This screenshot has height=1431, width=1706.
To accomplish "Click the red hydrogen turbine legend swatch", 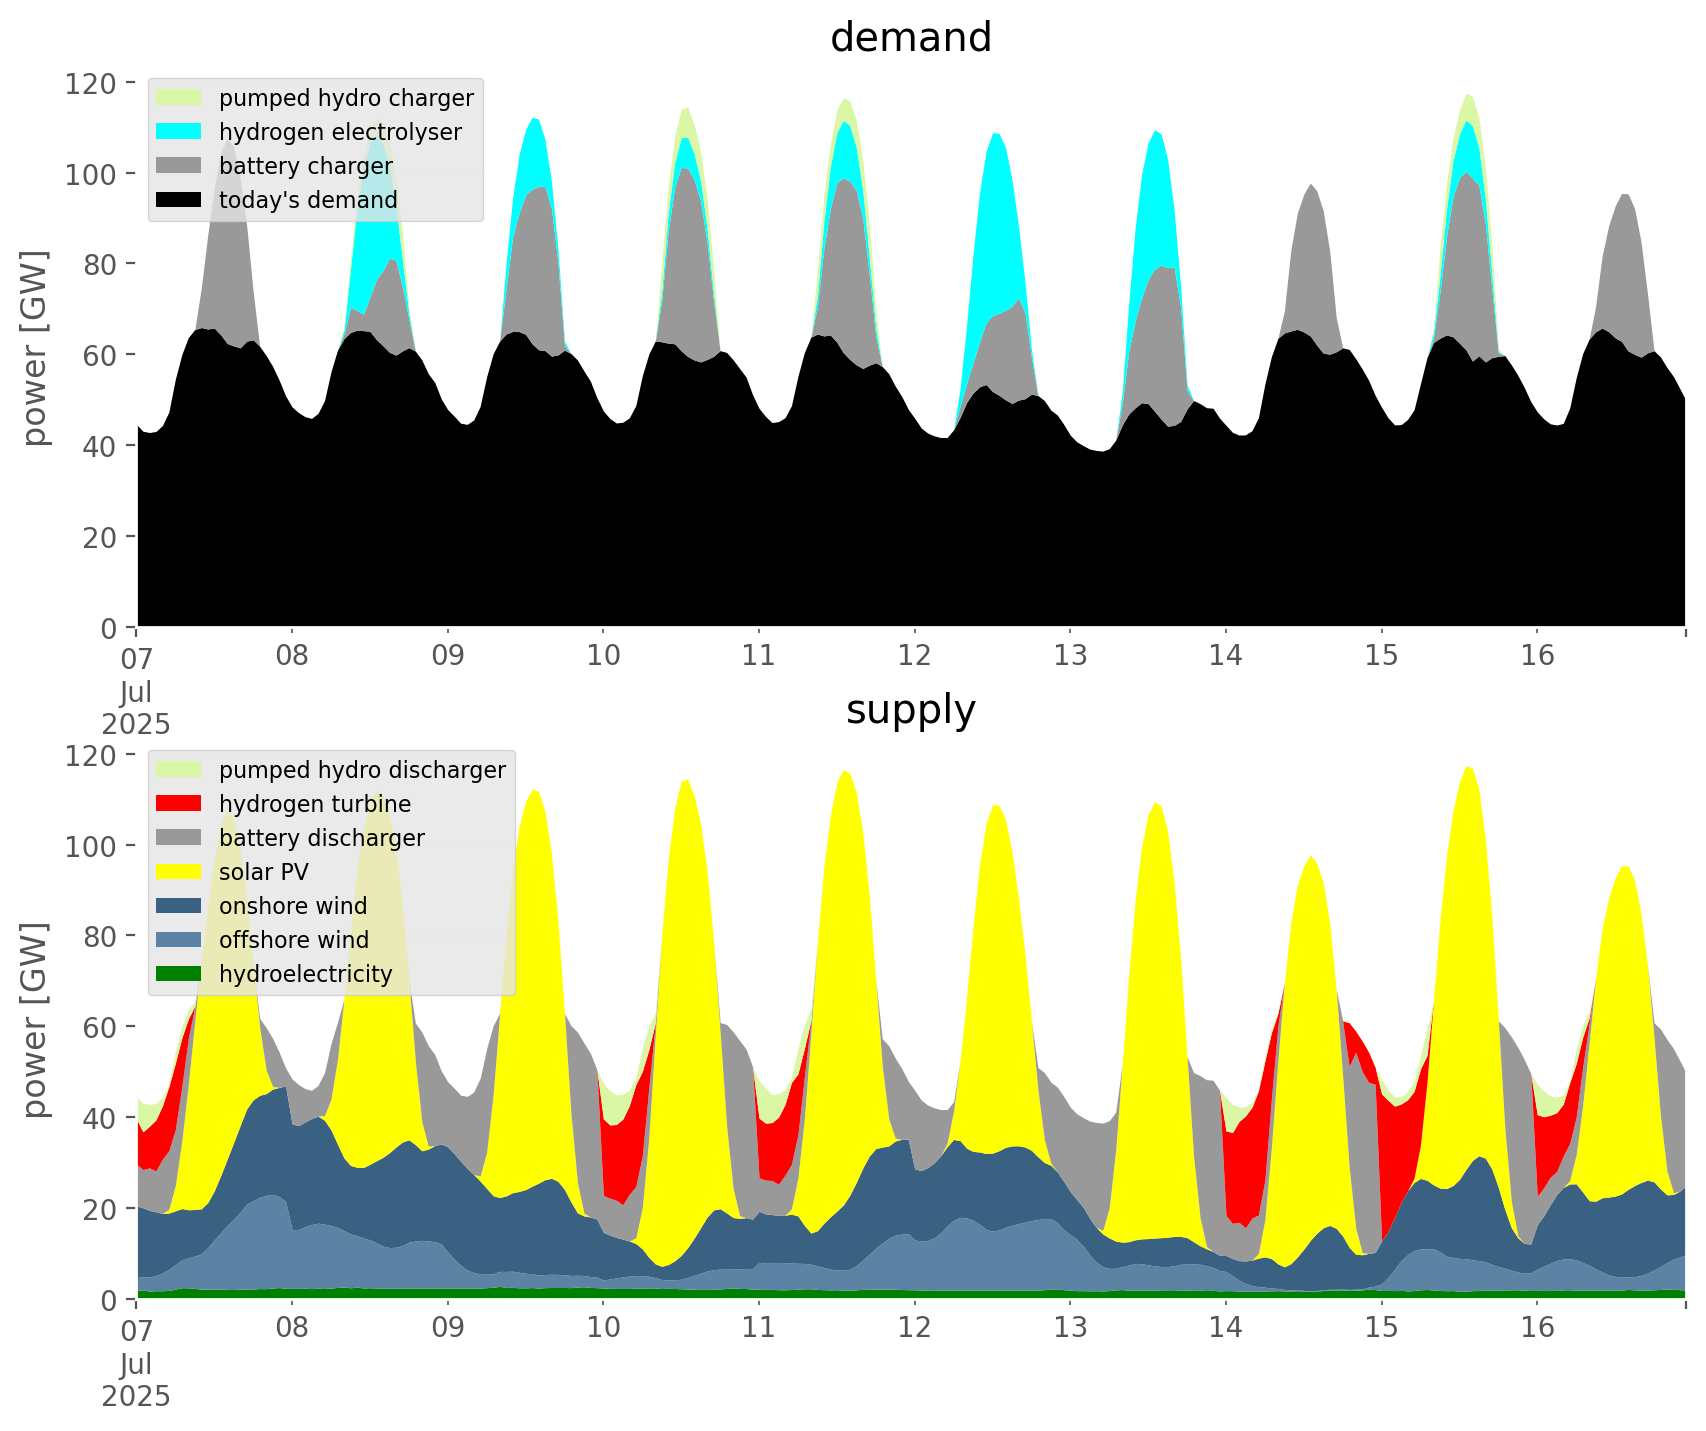I will click(x=179, y=804).
